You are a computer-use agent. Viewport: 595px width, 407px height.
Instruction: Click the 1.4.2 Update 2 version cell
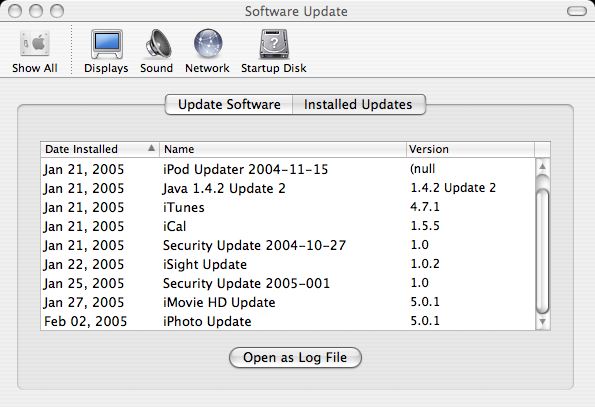(x=453, y=188)
